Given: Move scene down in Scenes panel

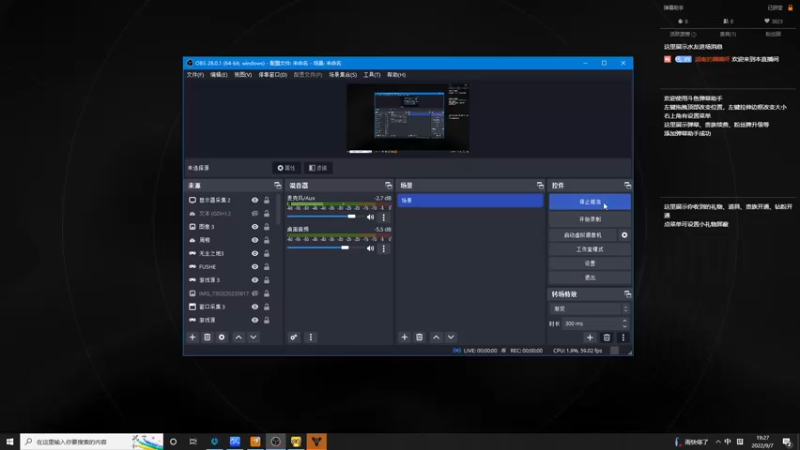Looking at the screenshot, I should click(x=451, y=337).
